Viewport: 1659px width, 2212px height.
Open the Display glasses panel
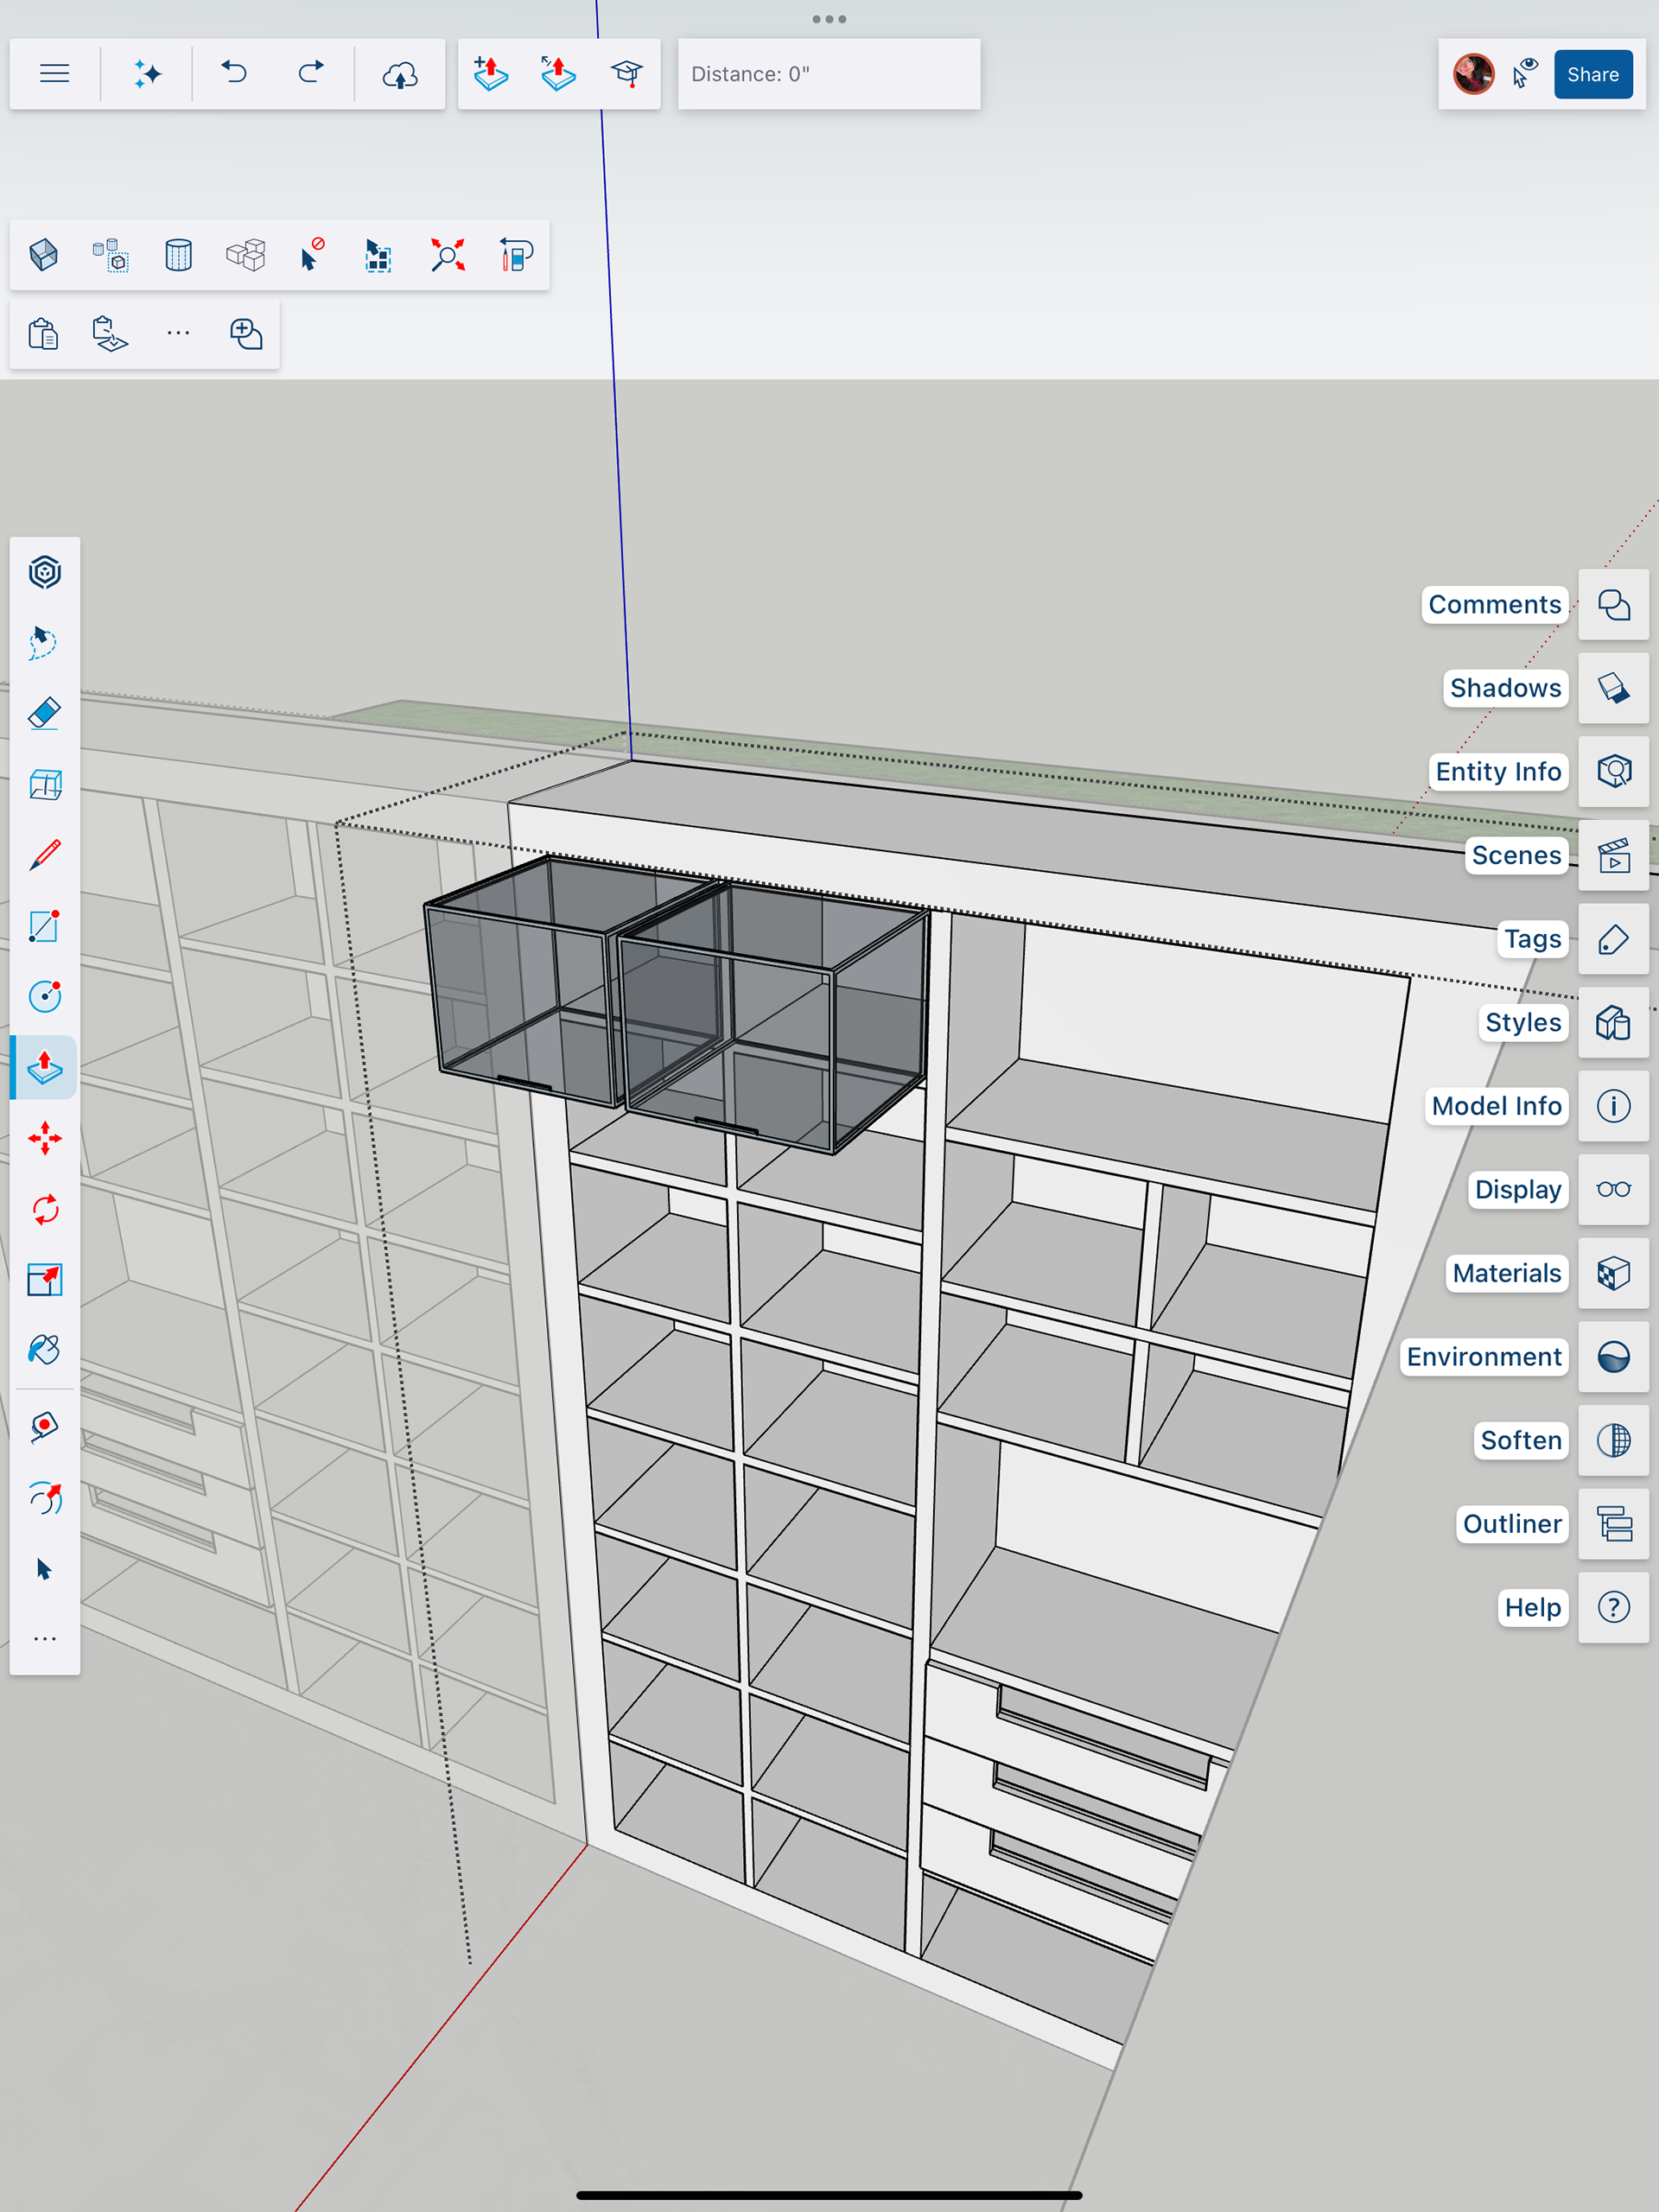[x=1613, y=1189]
